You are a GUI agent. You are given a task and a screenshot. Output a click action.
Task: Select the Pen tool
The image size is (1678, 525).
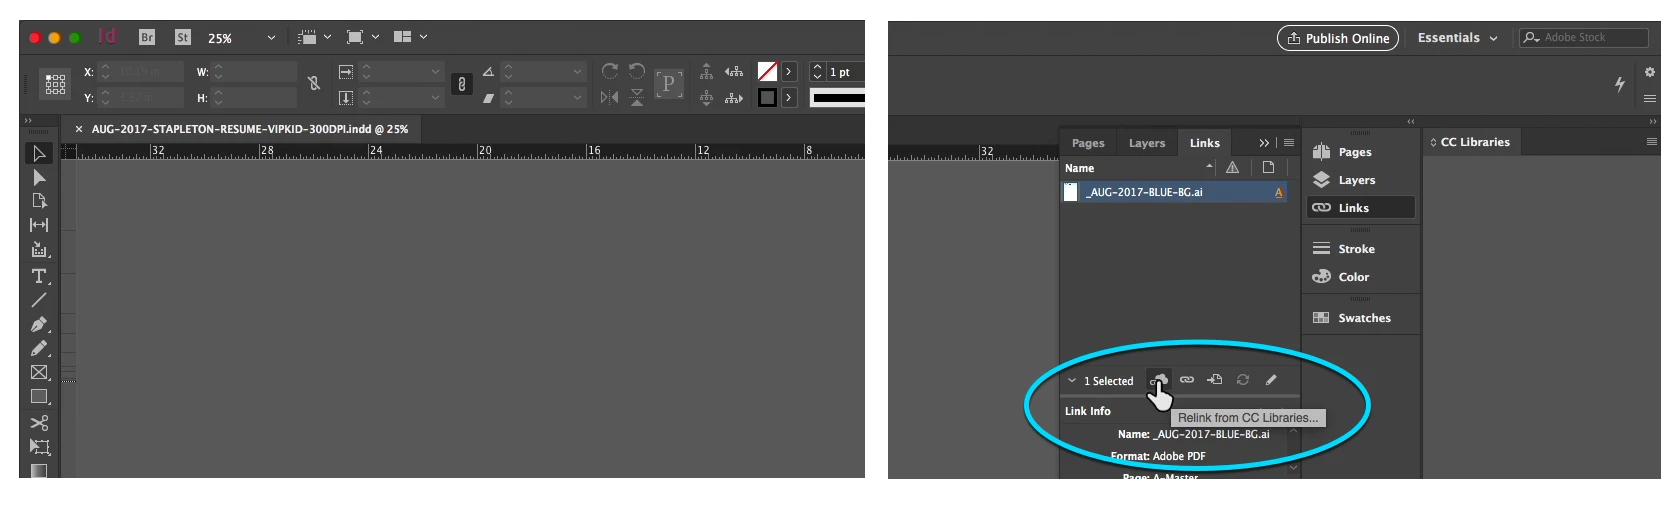click(39, 324)
